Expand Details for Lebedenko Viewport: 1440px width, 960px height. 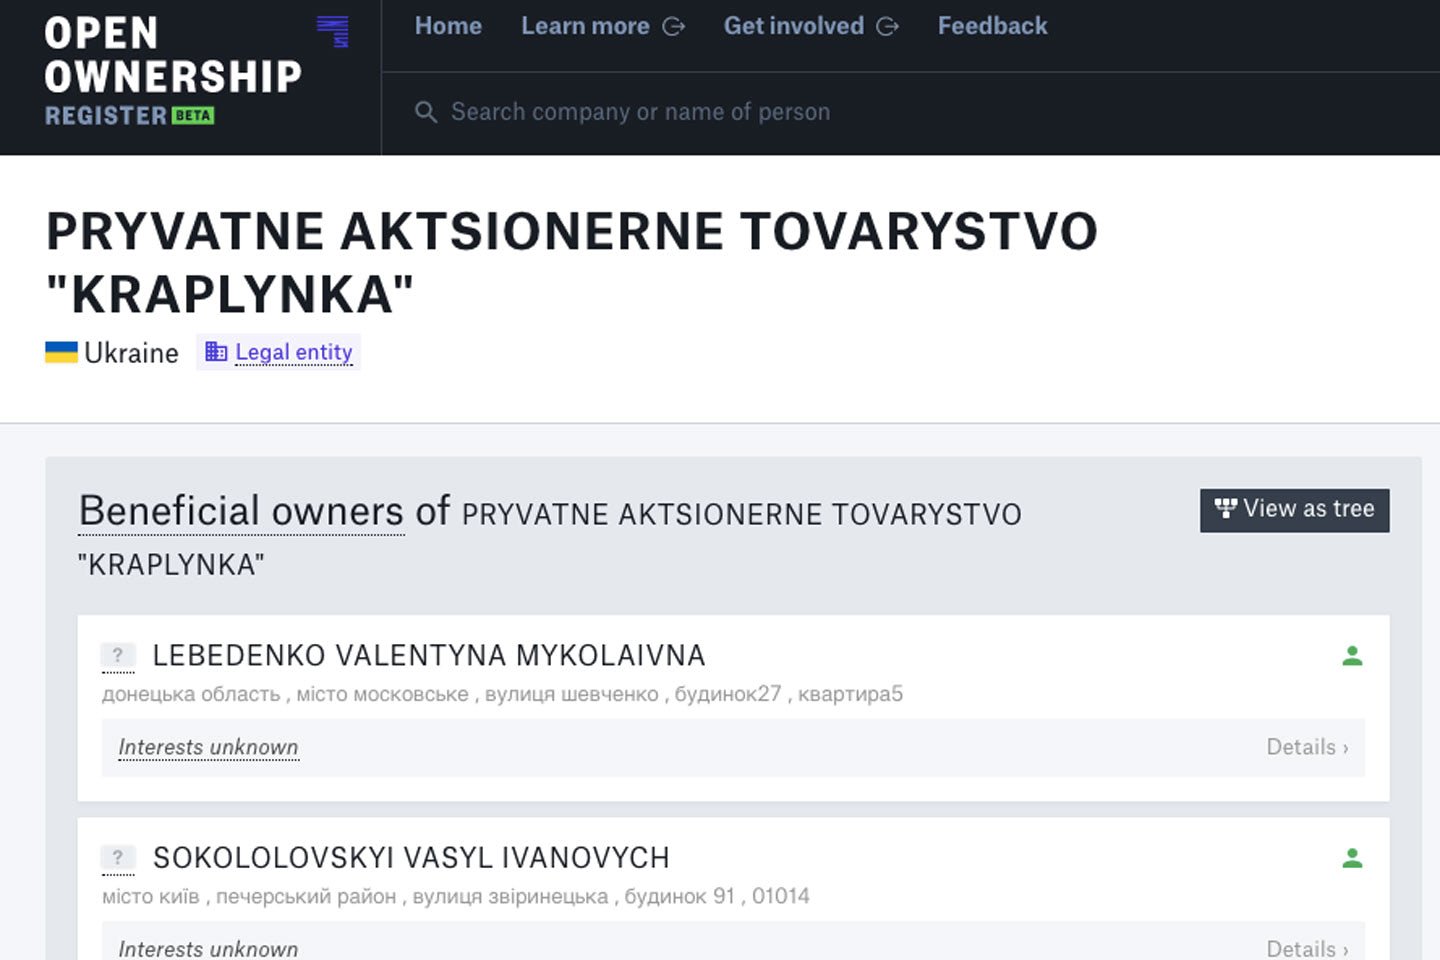point(1307,748)
